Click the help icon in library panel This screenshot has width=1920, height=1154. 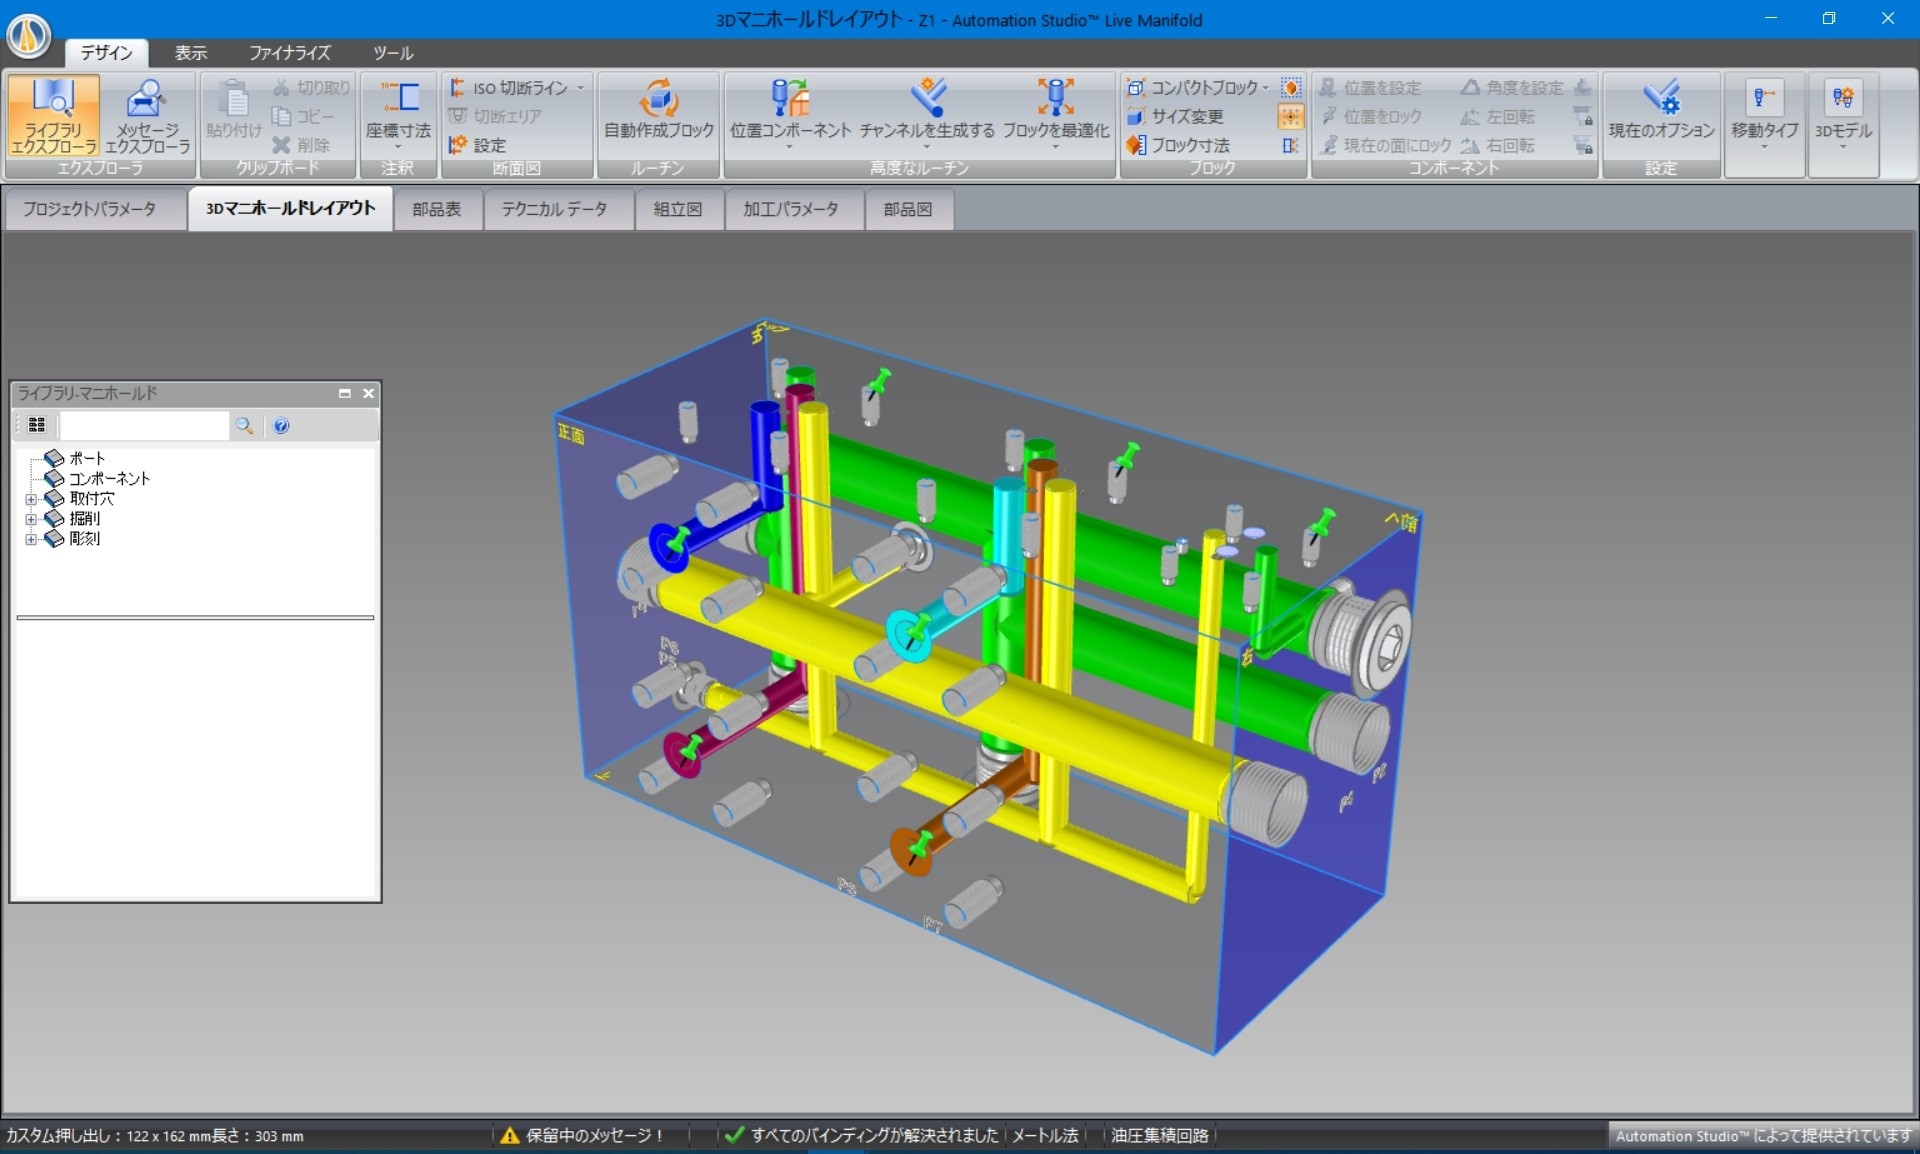[x=282, y=426]
